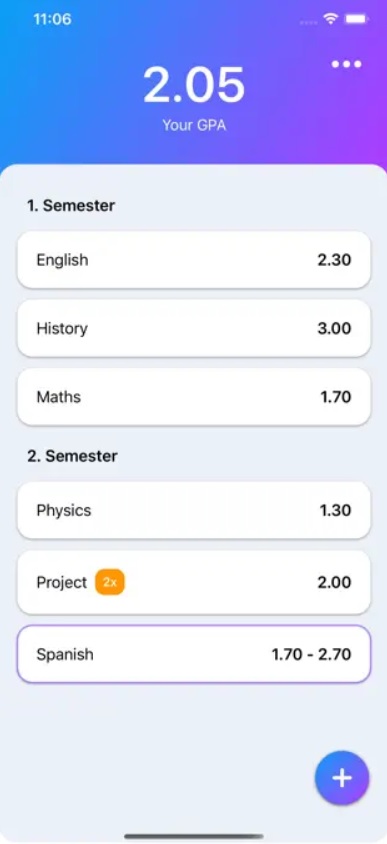Open the three-dot options menu
The width and height of the screenshot is (387, 844).
(x=346, y=65)
